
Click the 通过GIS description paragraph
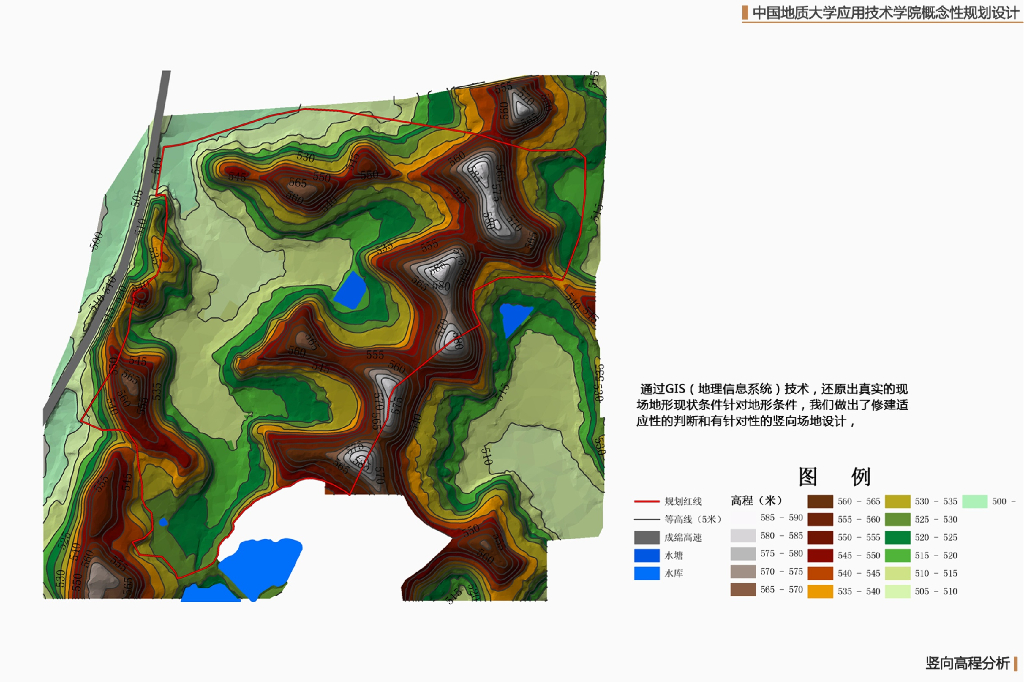coord(773,405)
